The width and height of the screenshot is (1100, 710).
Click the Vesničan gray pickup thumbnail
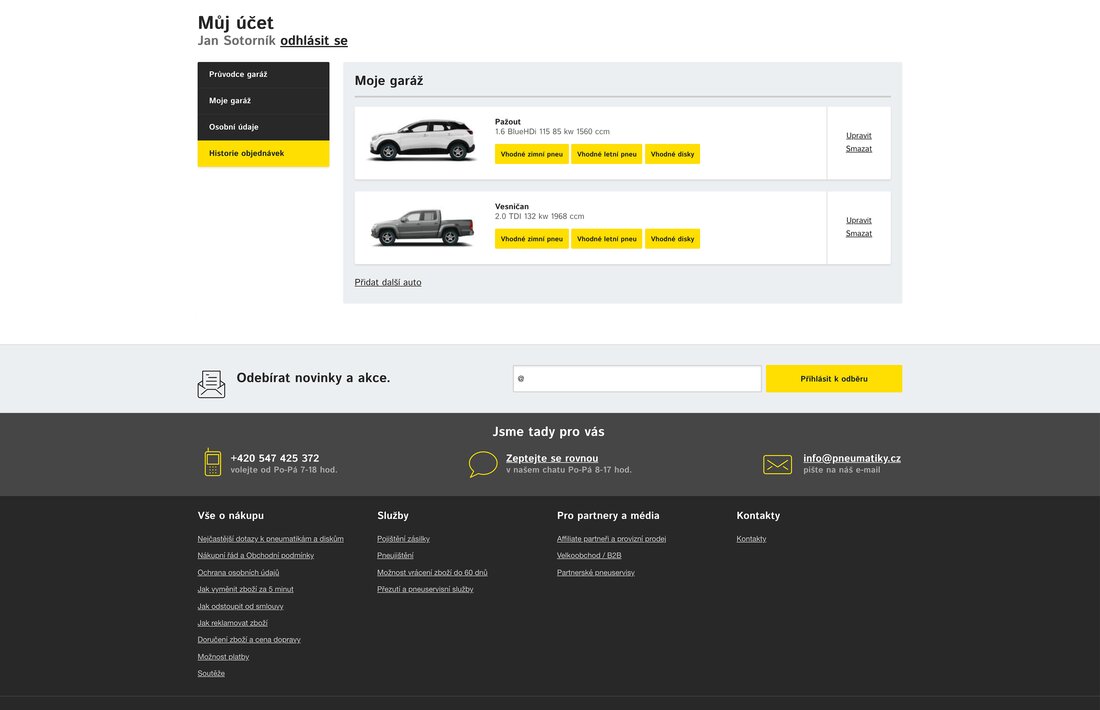click(422, 227)
